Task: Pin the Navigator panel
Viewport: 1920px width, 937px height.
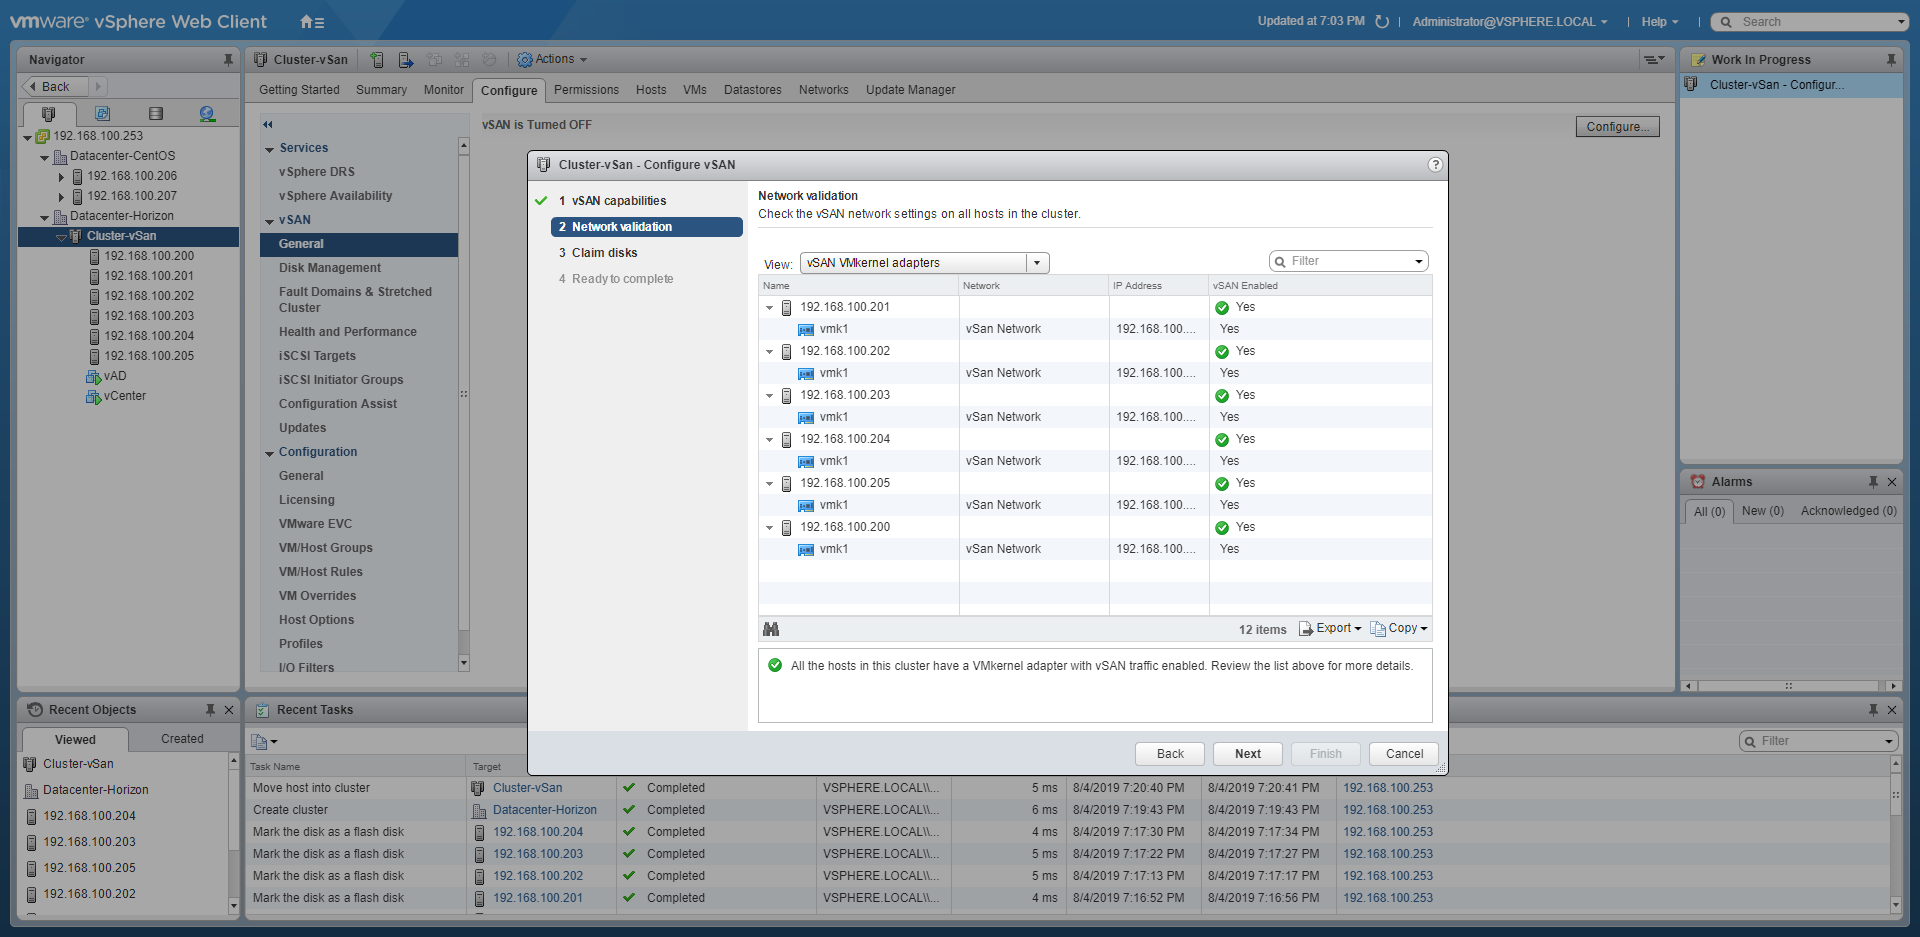Action: (x=228, y=60)
